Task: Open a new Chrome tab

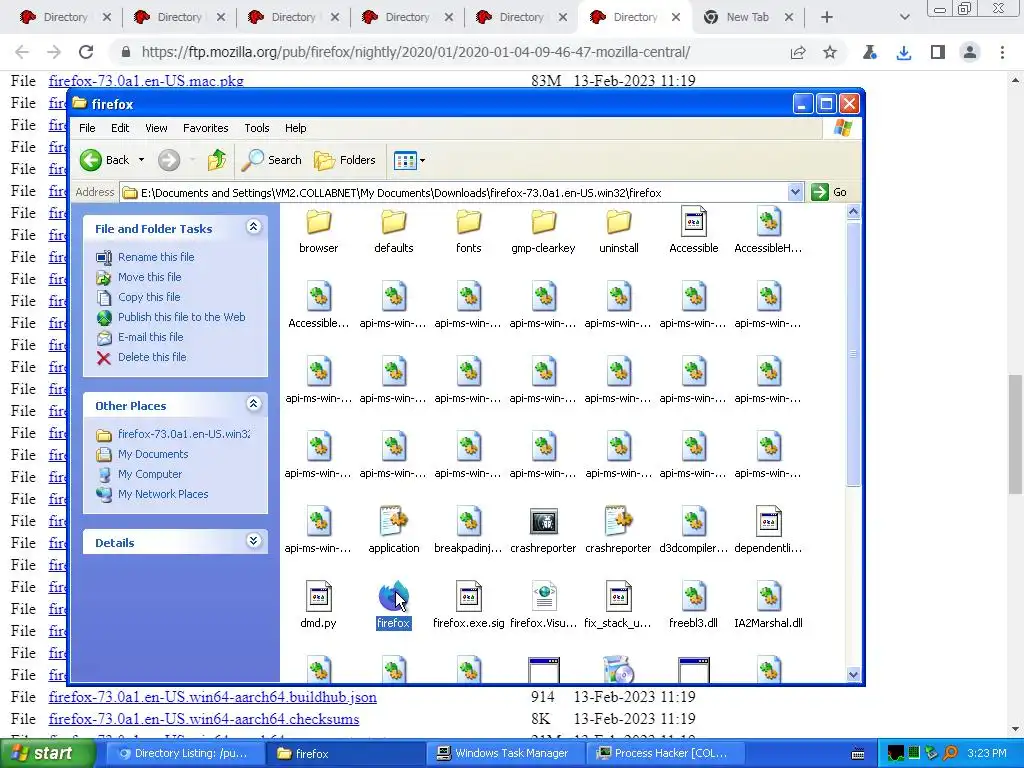Action: point(827,17)
